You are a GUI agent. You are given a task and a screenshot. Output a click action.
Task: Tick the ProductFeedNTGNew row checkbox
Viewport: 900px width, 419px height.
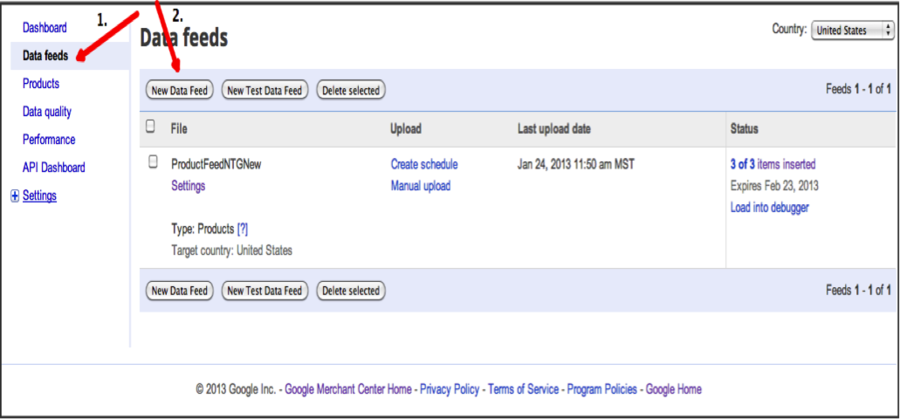(x=153, y=162)
